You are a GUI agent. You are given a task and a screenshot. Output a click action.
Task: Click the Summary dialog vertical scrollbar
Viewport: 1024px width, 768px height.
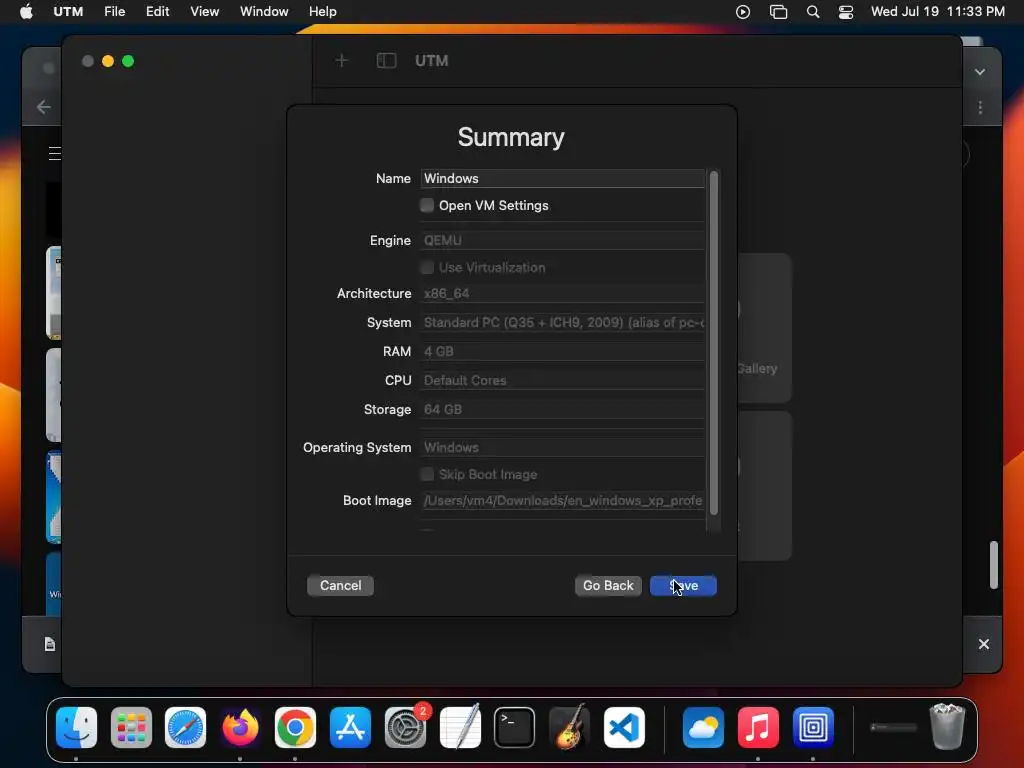[714, 343]
